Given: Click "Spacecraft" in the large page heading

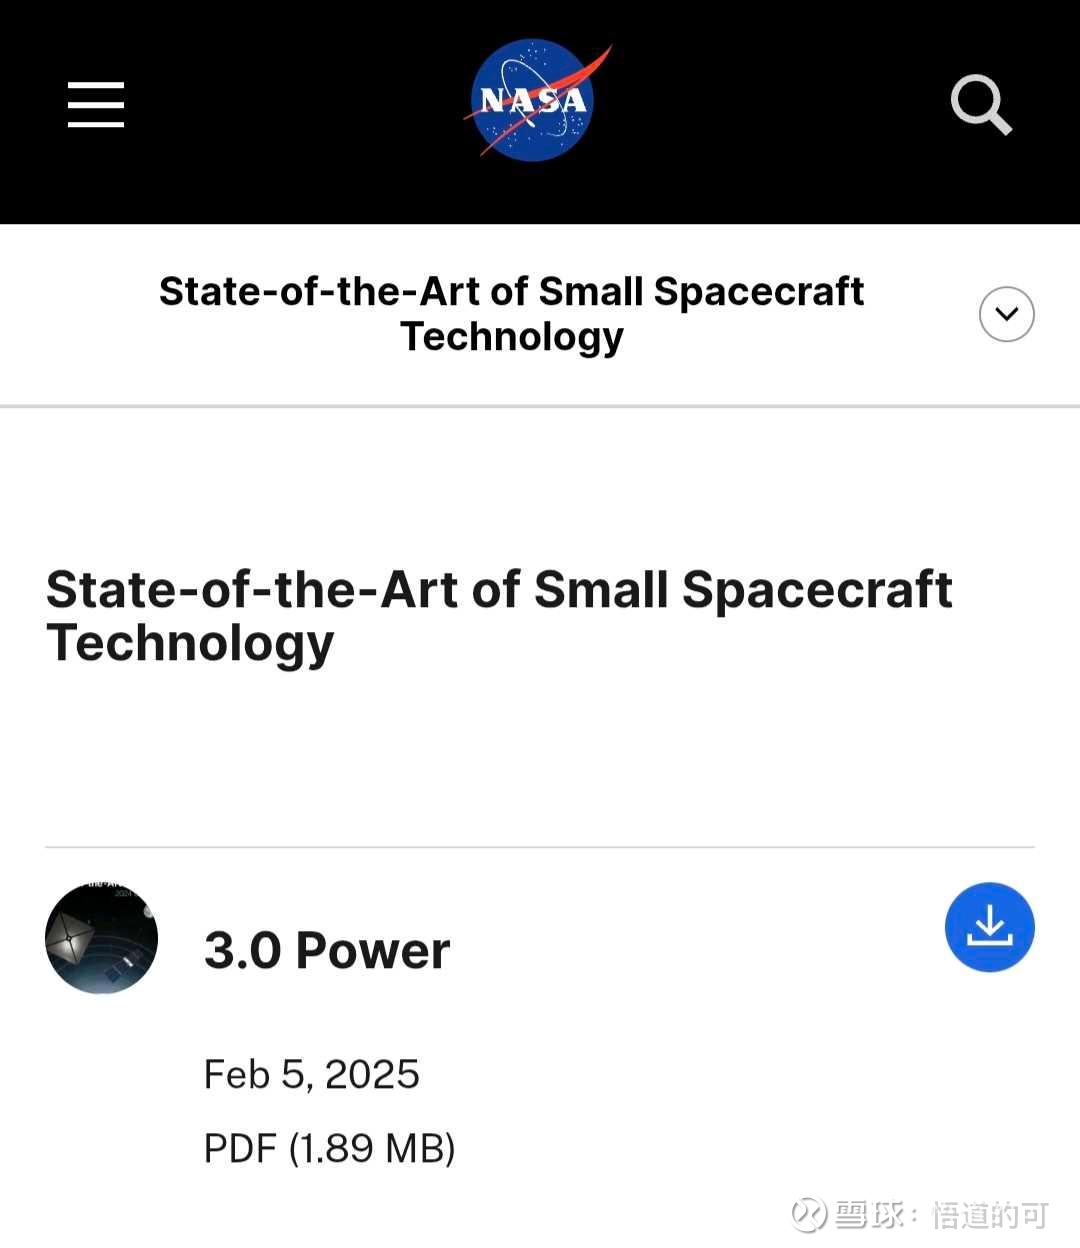Looking at the screenshot, I should pos(816,589).
